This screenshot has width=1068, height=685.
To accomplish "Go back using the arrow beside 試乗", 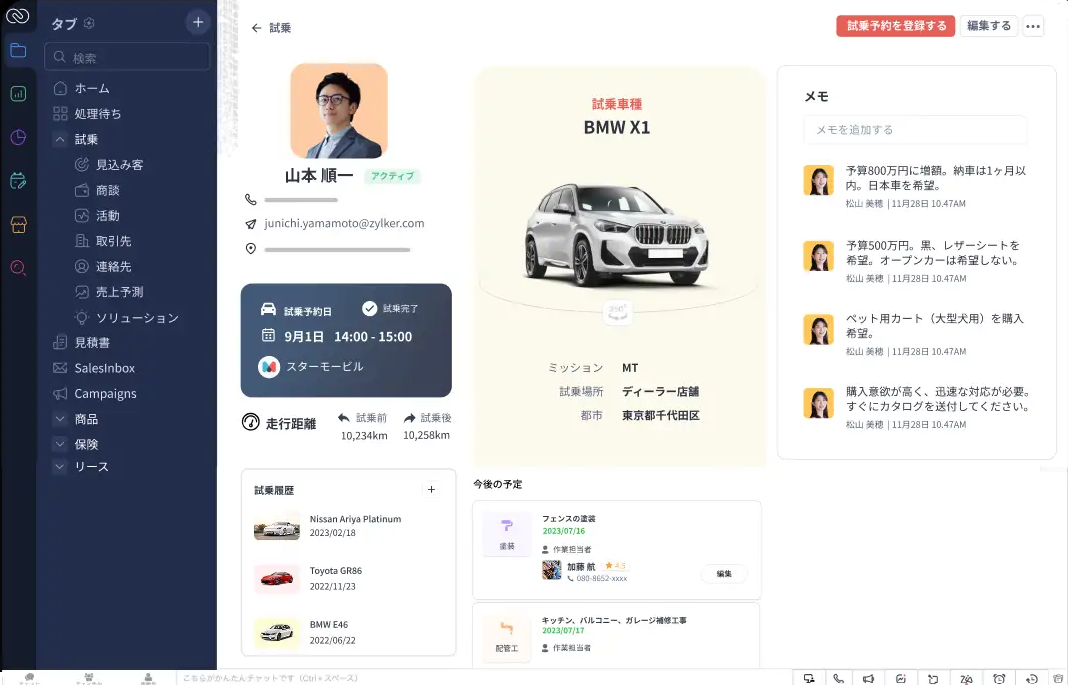I will tap(256, 28).
